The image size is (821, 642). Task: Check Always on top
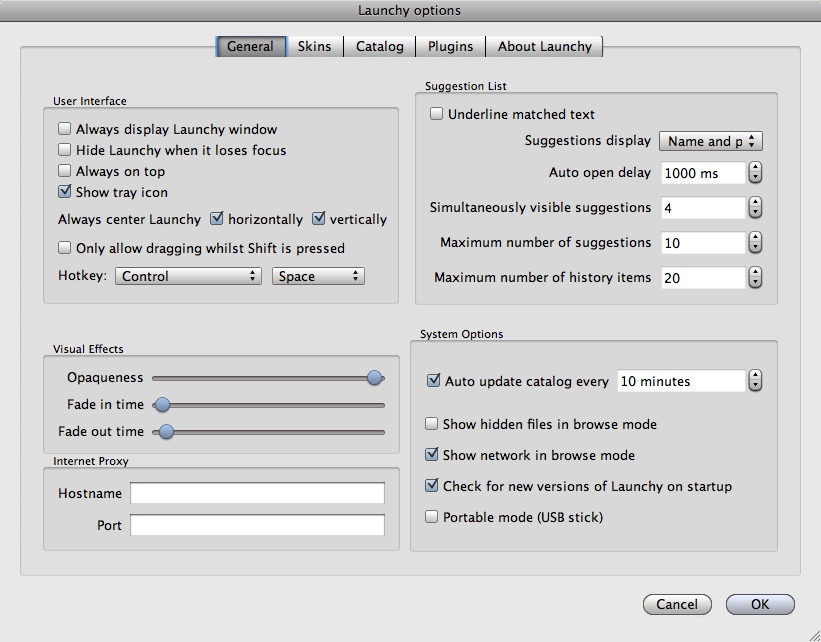[63, 171]
